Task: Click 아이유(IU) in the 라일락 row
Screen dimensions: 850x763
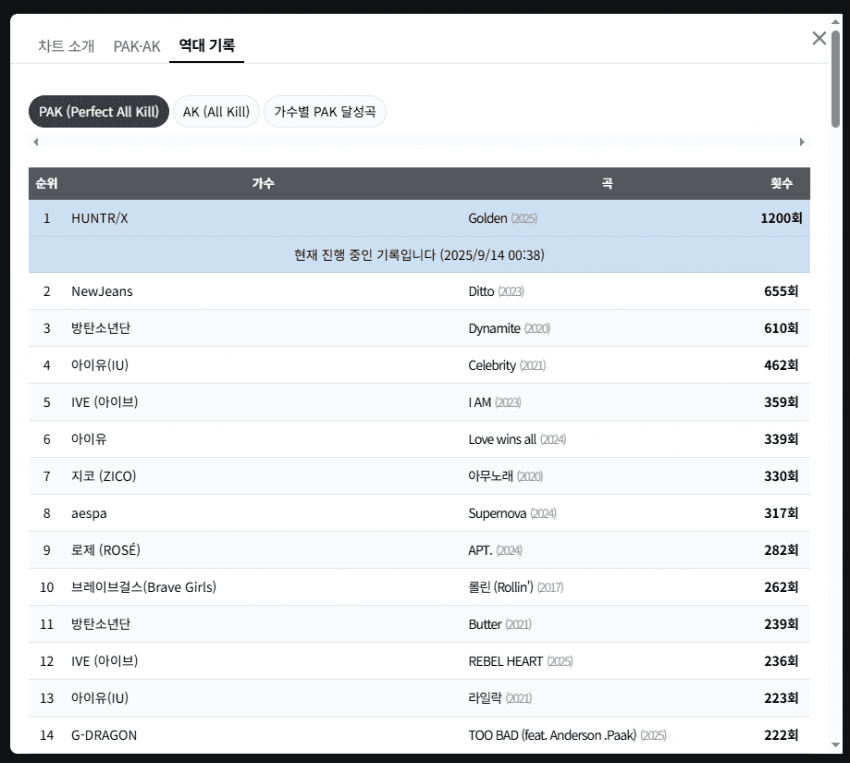Action: coord(100,698)
